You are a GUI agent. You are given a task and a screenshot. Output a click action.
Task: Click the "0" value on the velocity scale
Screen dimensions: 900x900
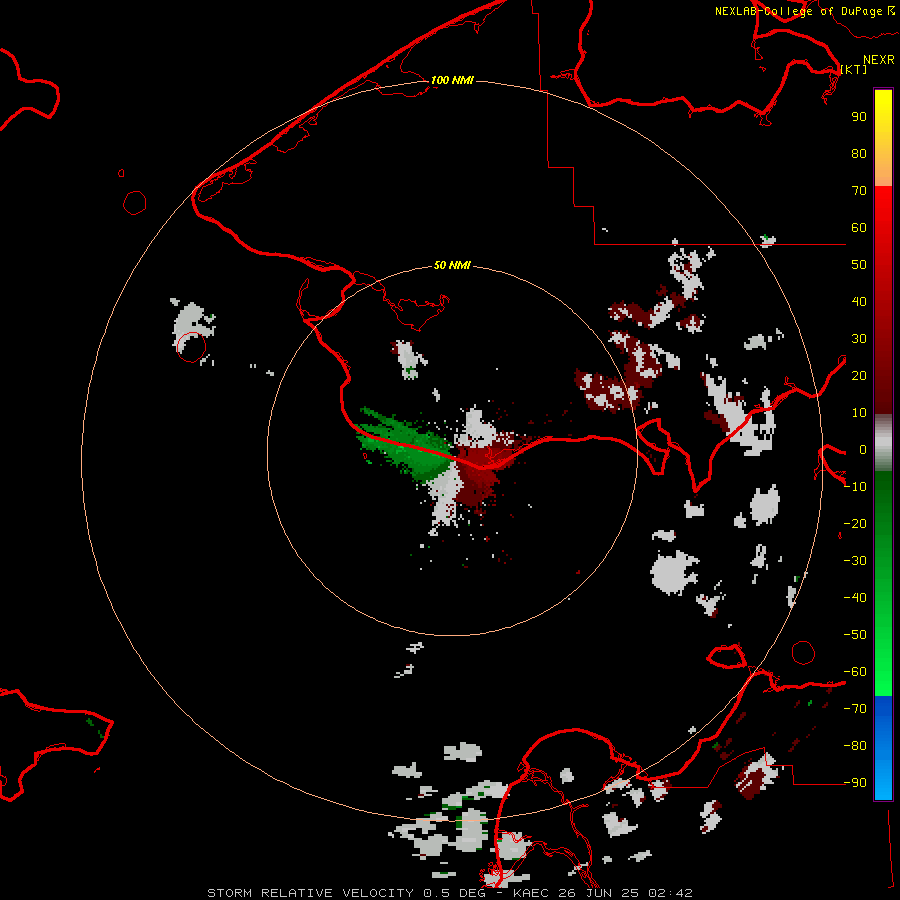click(863, 449)
